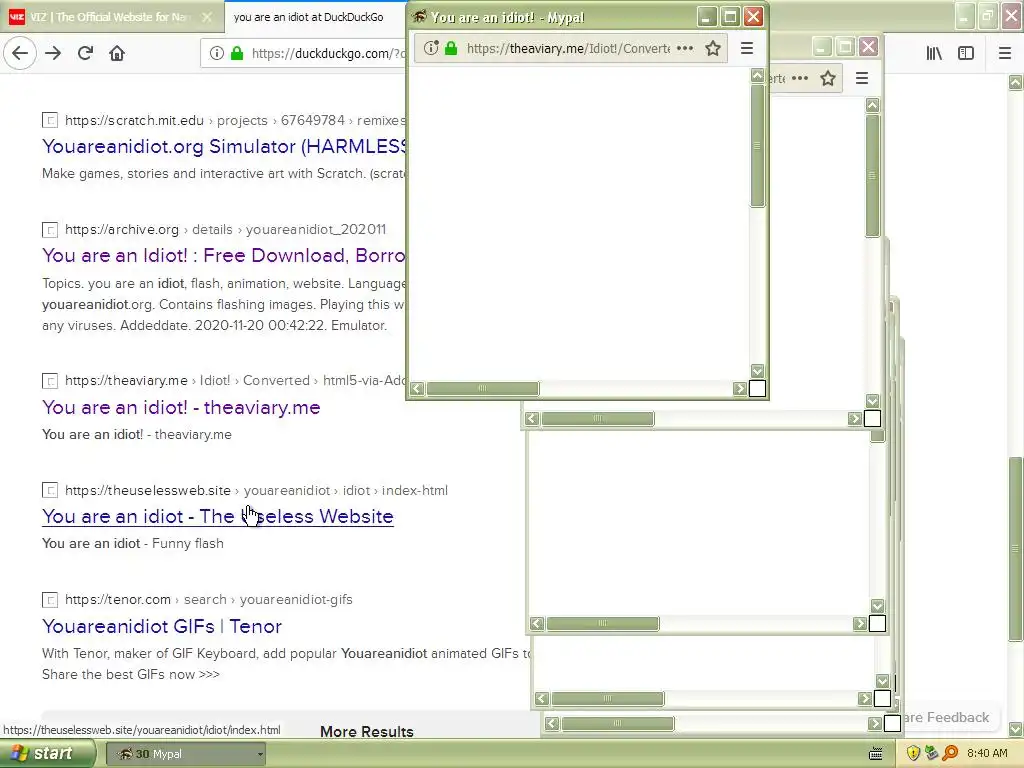The image size is (1024, 768).
Task: Show site information icon in DuckDuckGo address bar
Action: 217,53
